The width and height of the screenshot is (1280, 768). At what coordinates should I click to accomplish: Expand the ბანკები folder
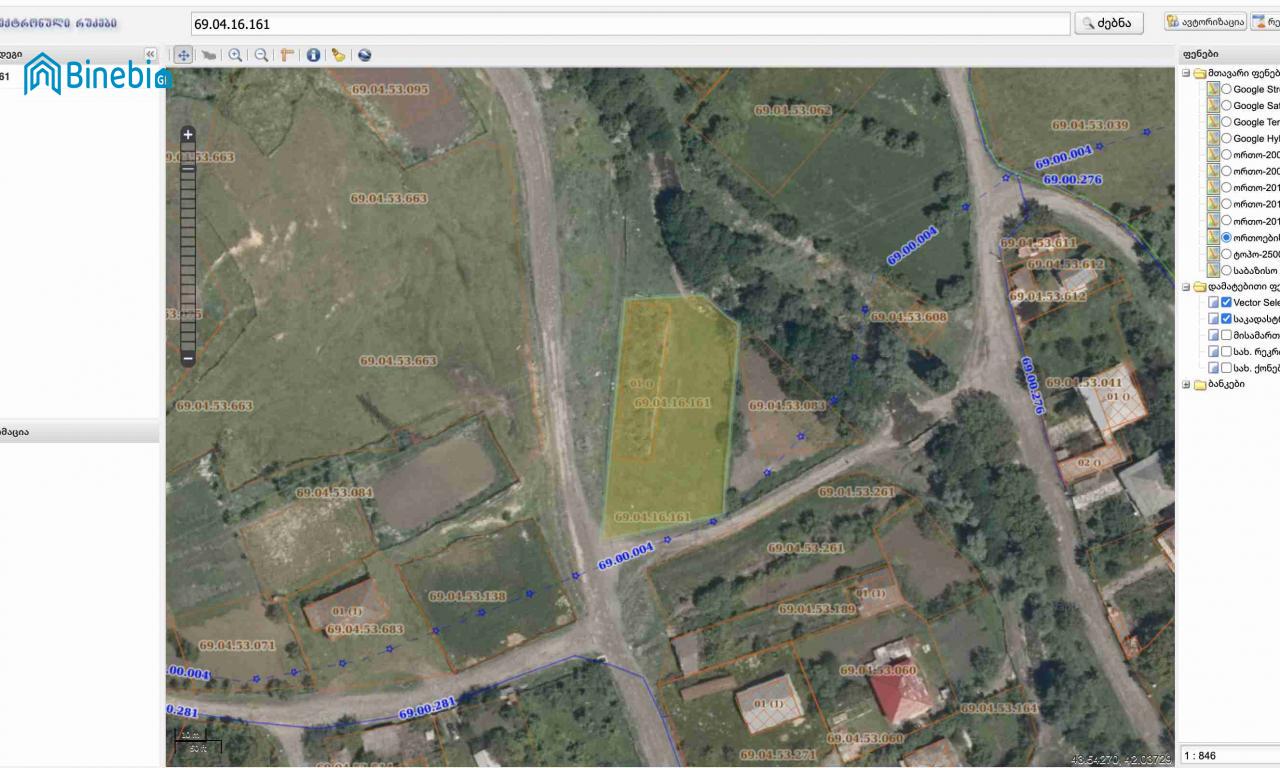click(1186, 384)
